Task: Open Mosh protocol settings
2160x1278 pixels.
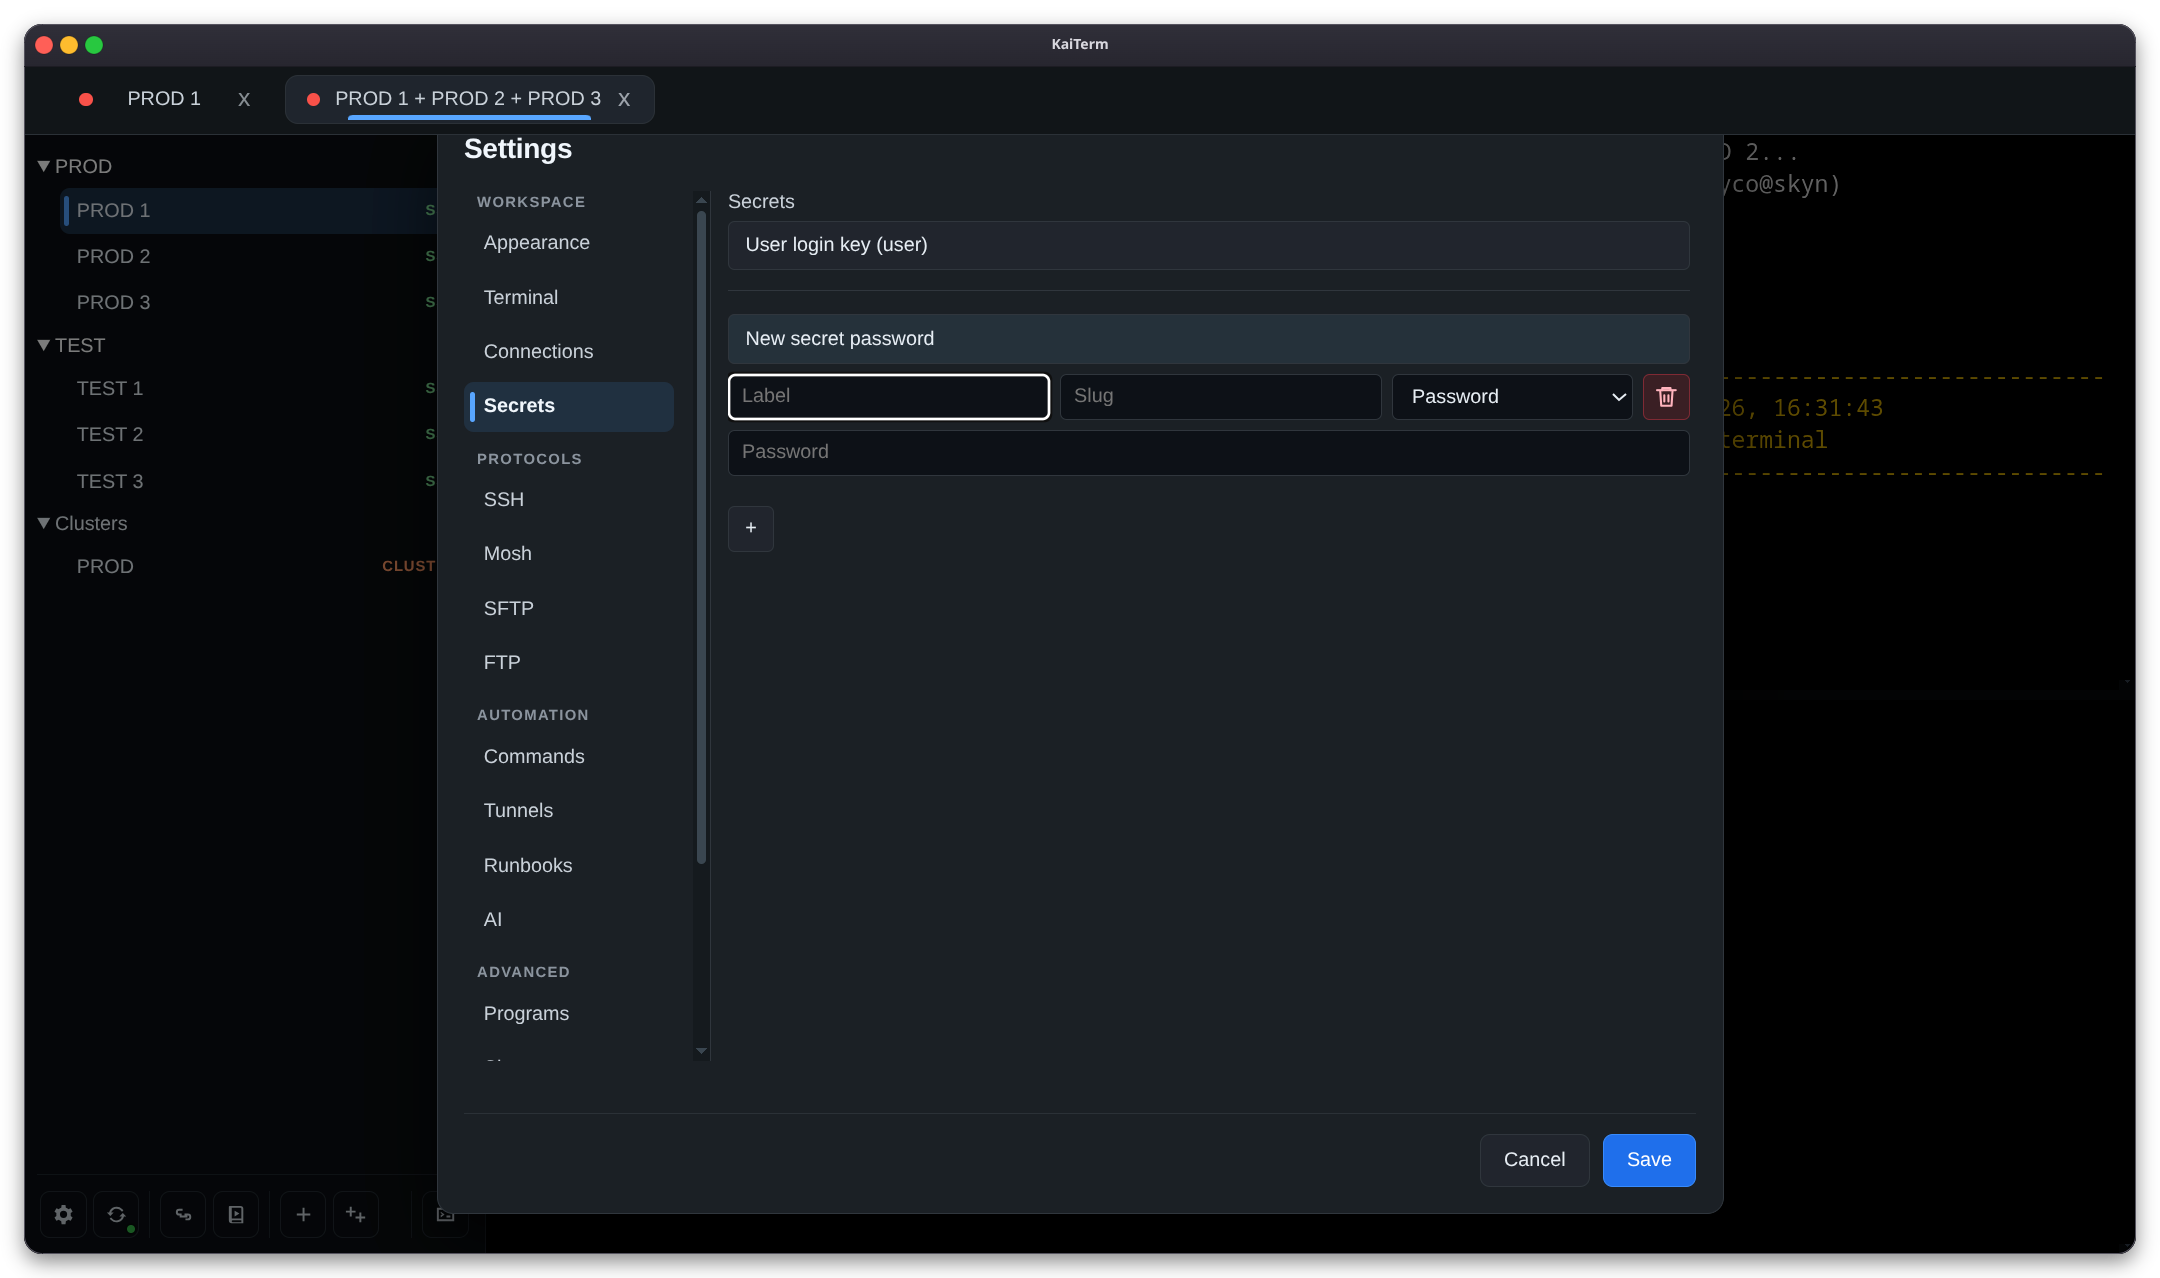Action: (568, 554)
